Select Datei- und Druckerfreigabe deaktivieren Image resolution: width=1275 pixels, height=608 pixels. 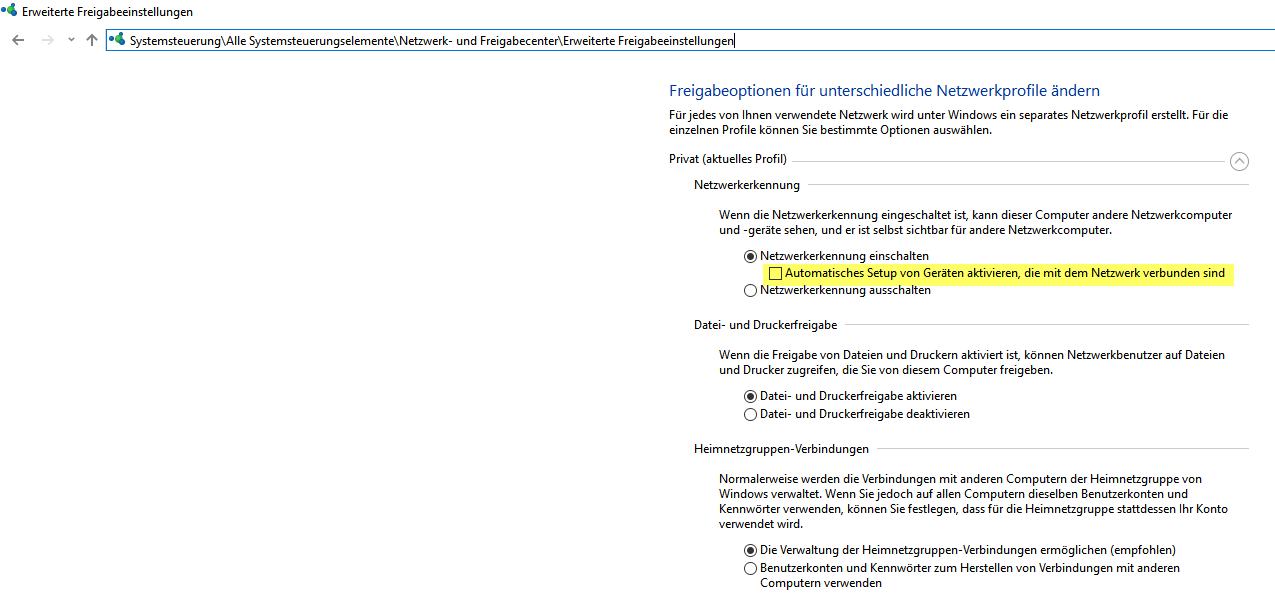pyautogui.click(x=751, y=414)
